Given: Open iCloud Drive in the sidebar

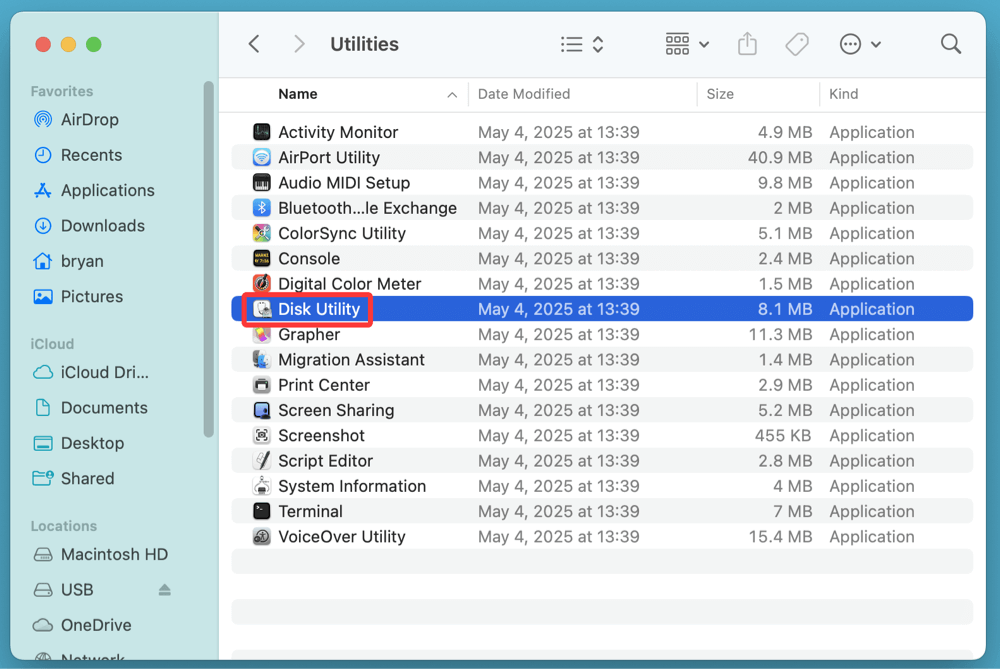Looking at the screenshot, I should [x=96, y=372].
